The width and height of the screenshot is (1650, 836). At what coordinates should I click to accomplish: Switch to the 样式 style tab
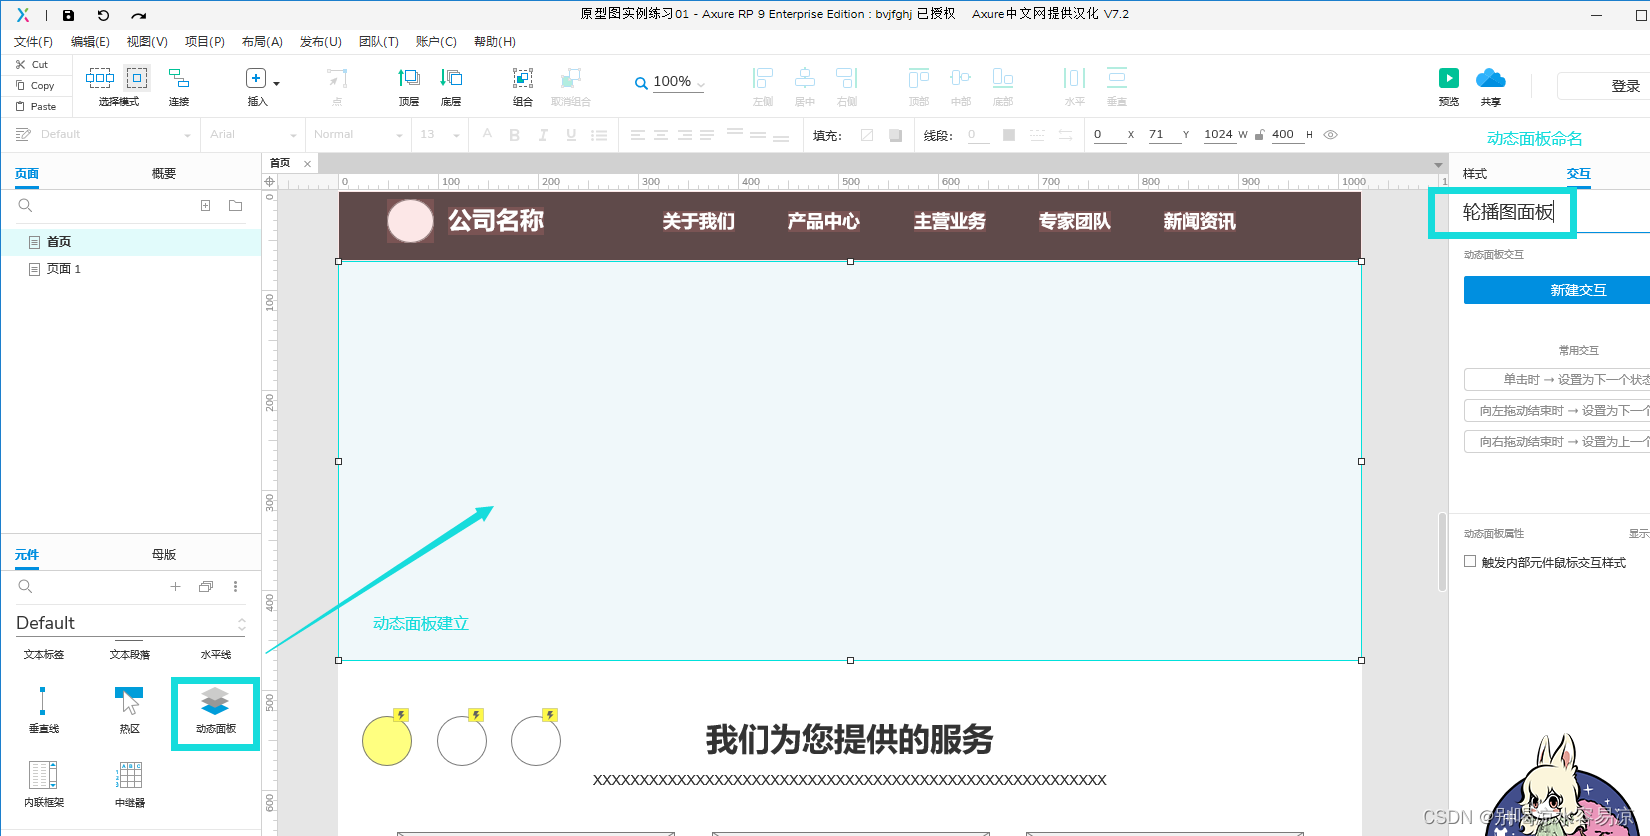tap(1475, 174)
